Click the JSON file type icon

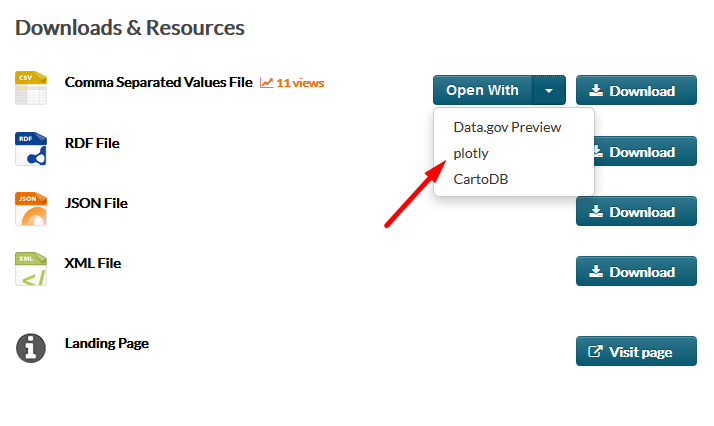[31, 209]
